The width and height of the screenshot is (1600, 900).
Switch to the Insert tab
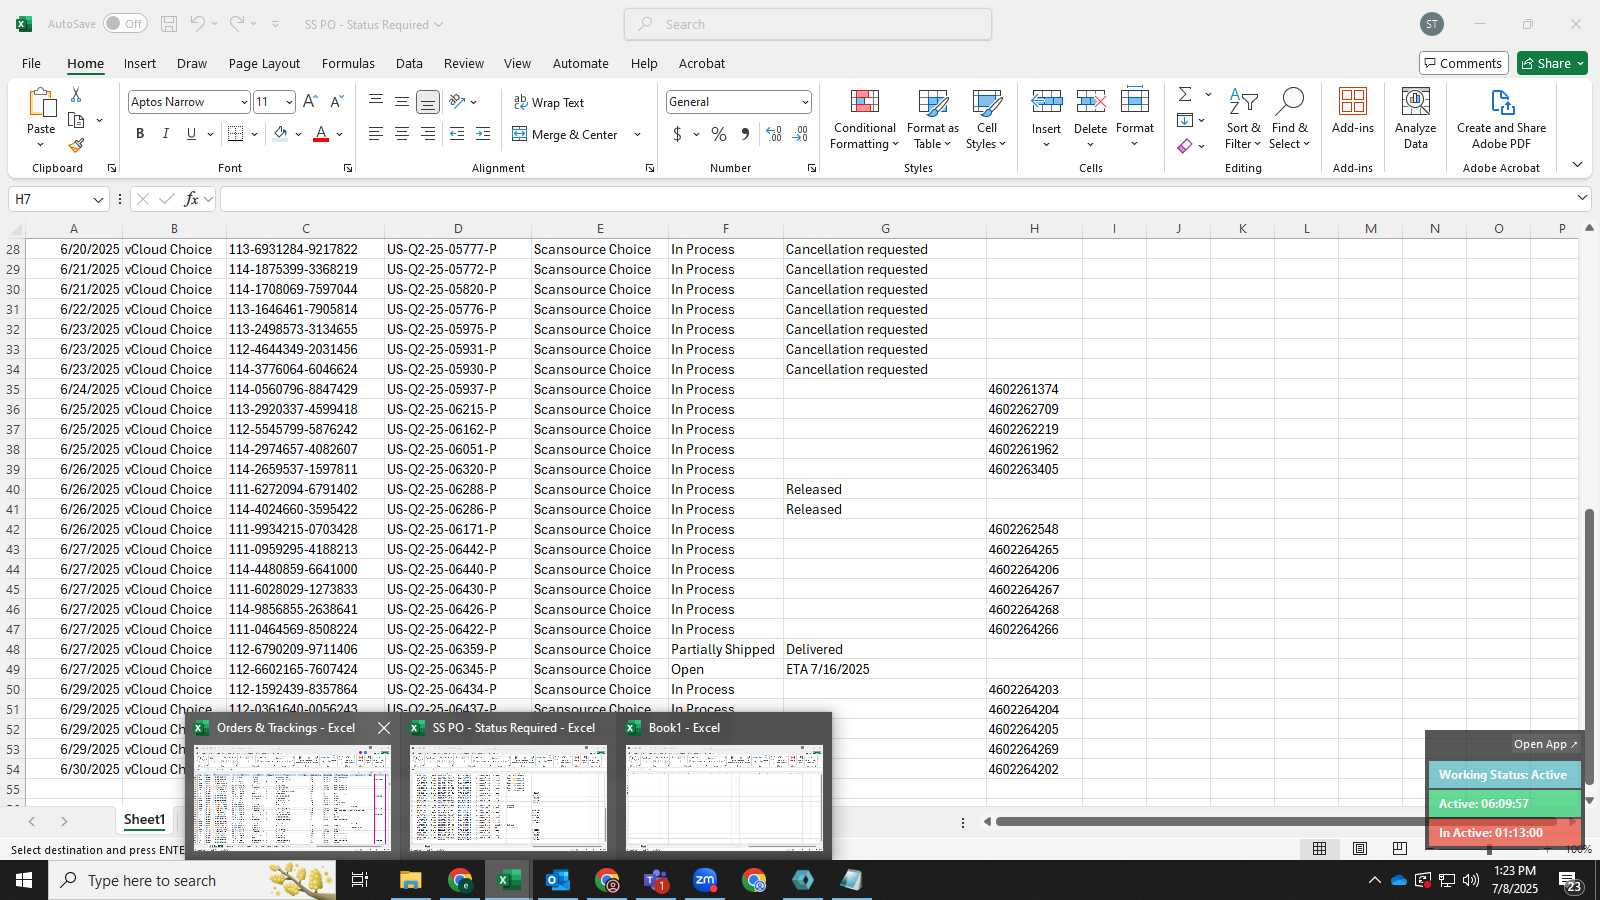140,63
